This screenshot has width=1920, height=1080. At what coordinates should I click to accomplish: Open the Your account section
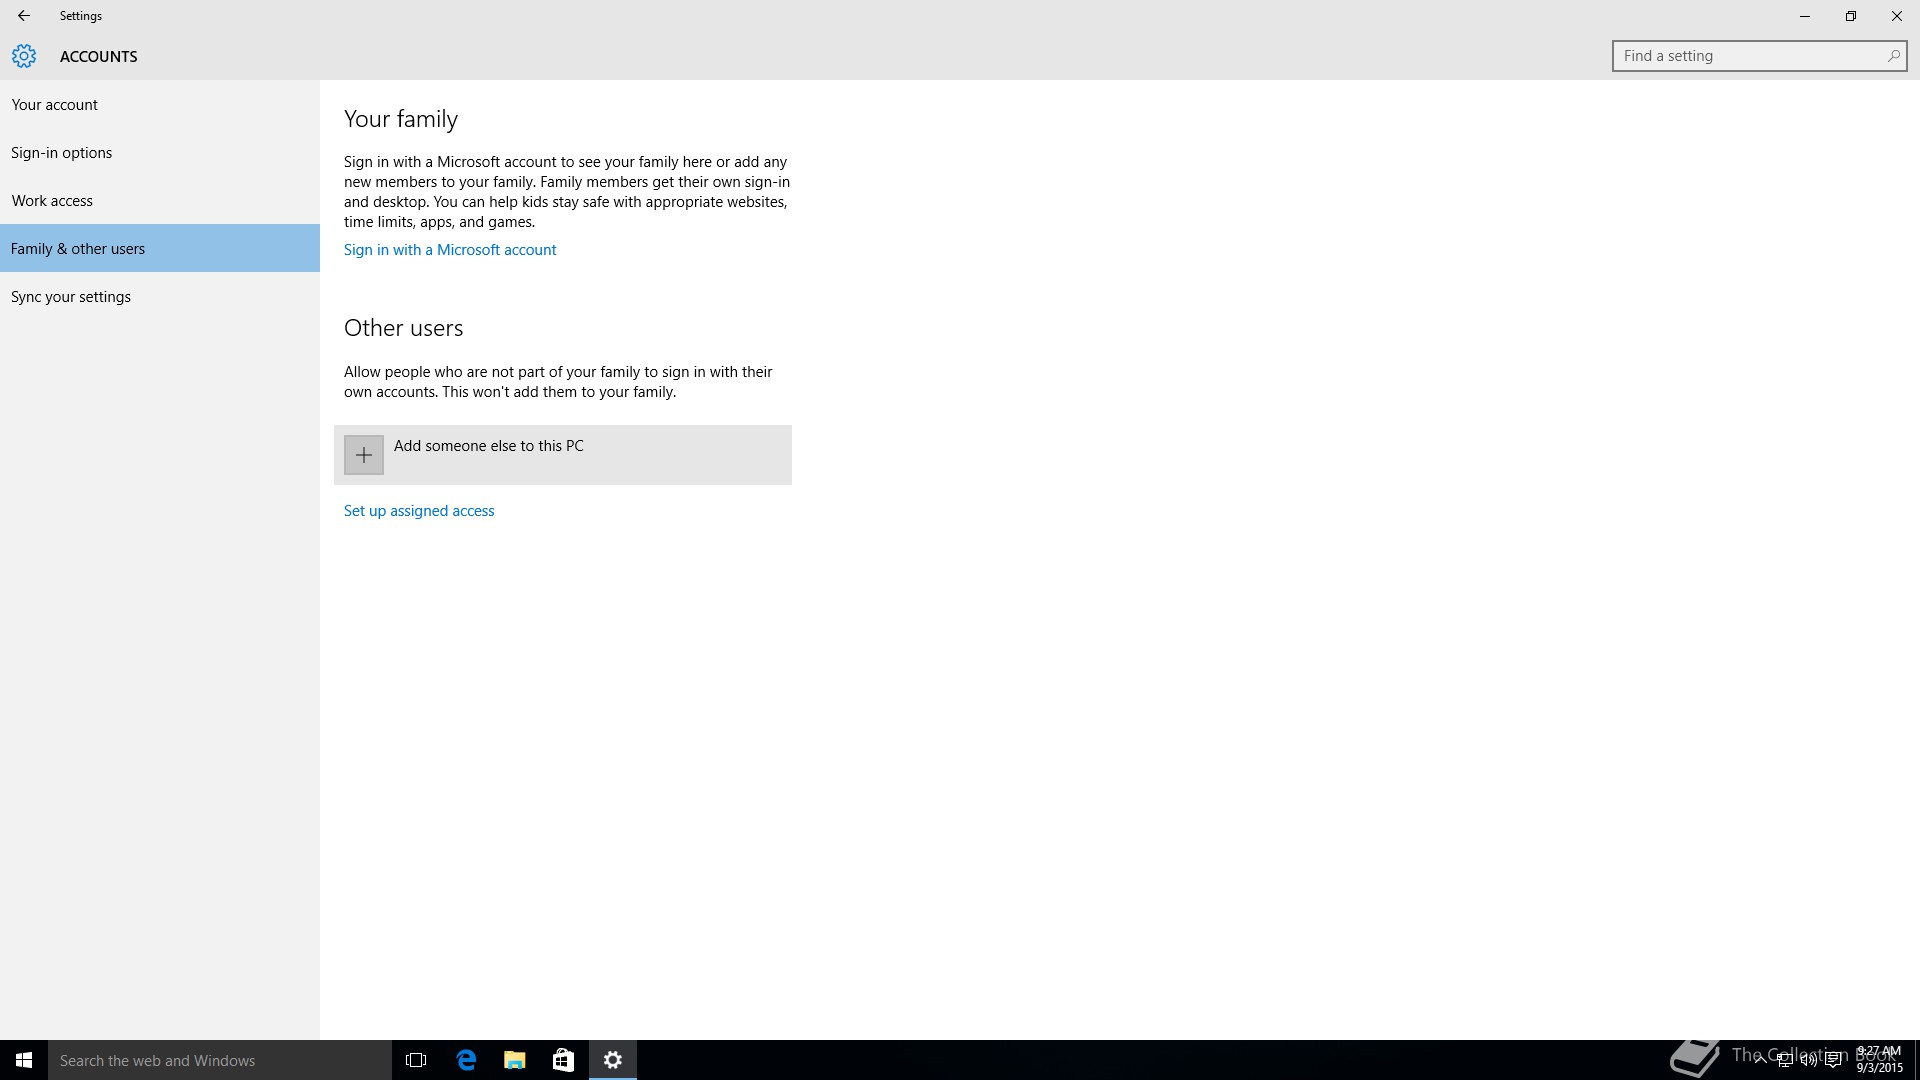(x=55, y=105)
